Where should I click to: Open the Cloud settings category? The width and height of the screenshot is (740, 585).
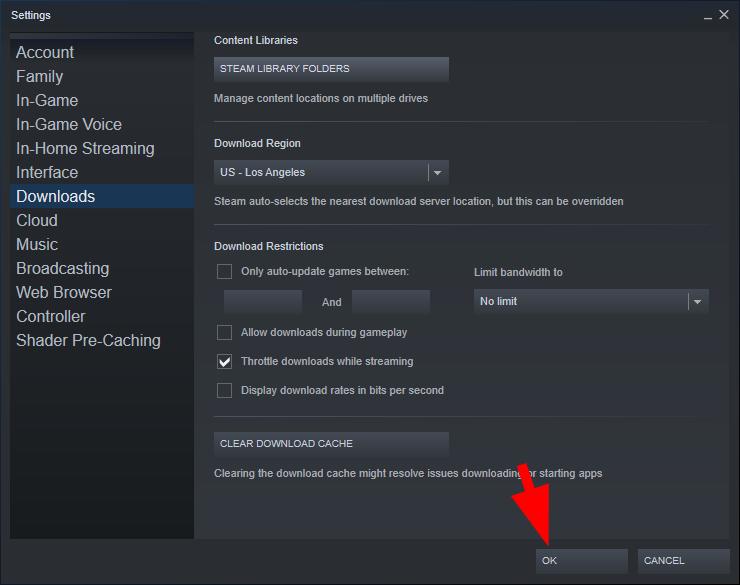coord(102,220)
